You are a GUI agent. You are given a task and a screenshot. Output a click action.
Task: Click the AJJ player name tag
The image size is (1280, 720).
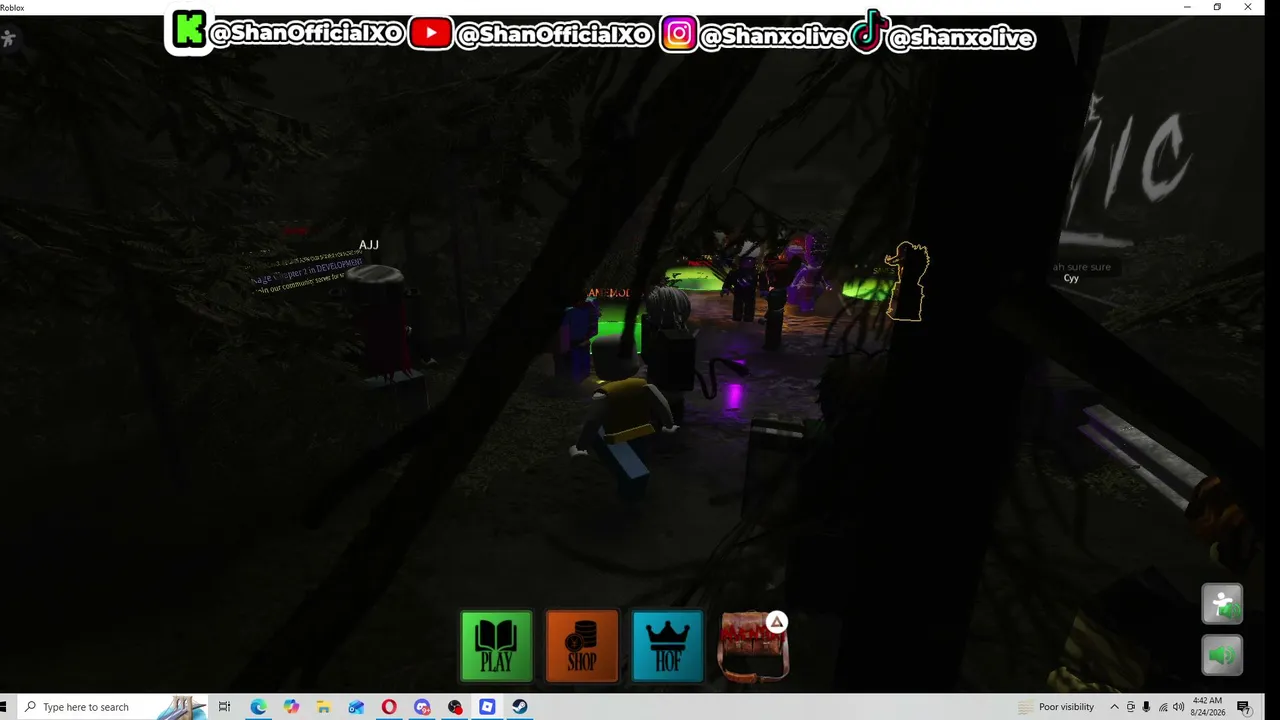tap(369, 245)
